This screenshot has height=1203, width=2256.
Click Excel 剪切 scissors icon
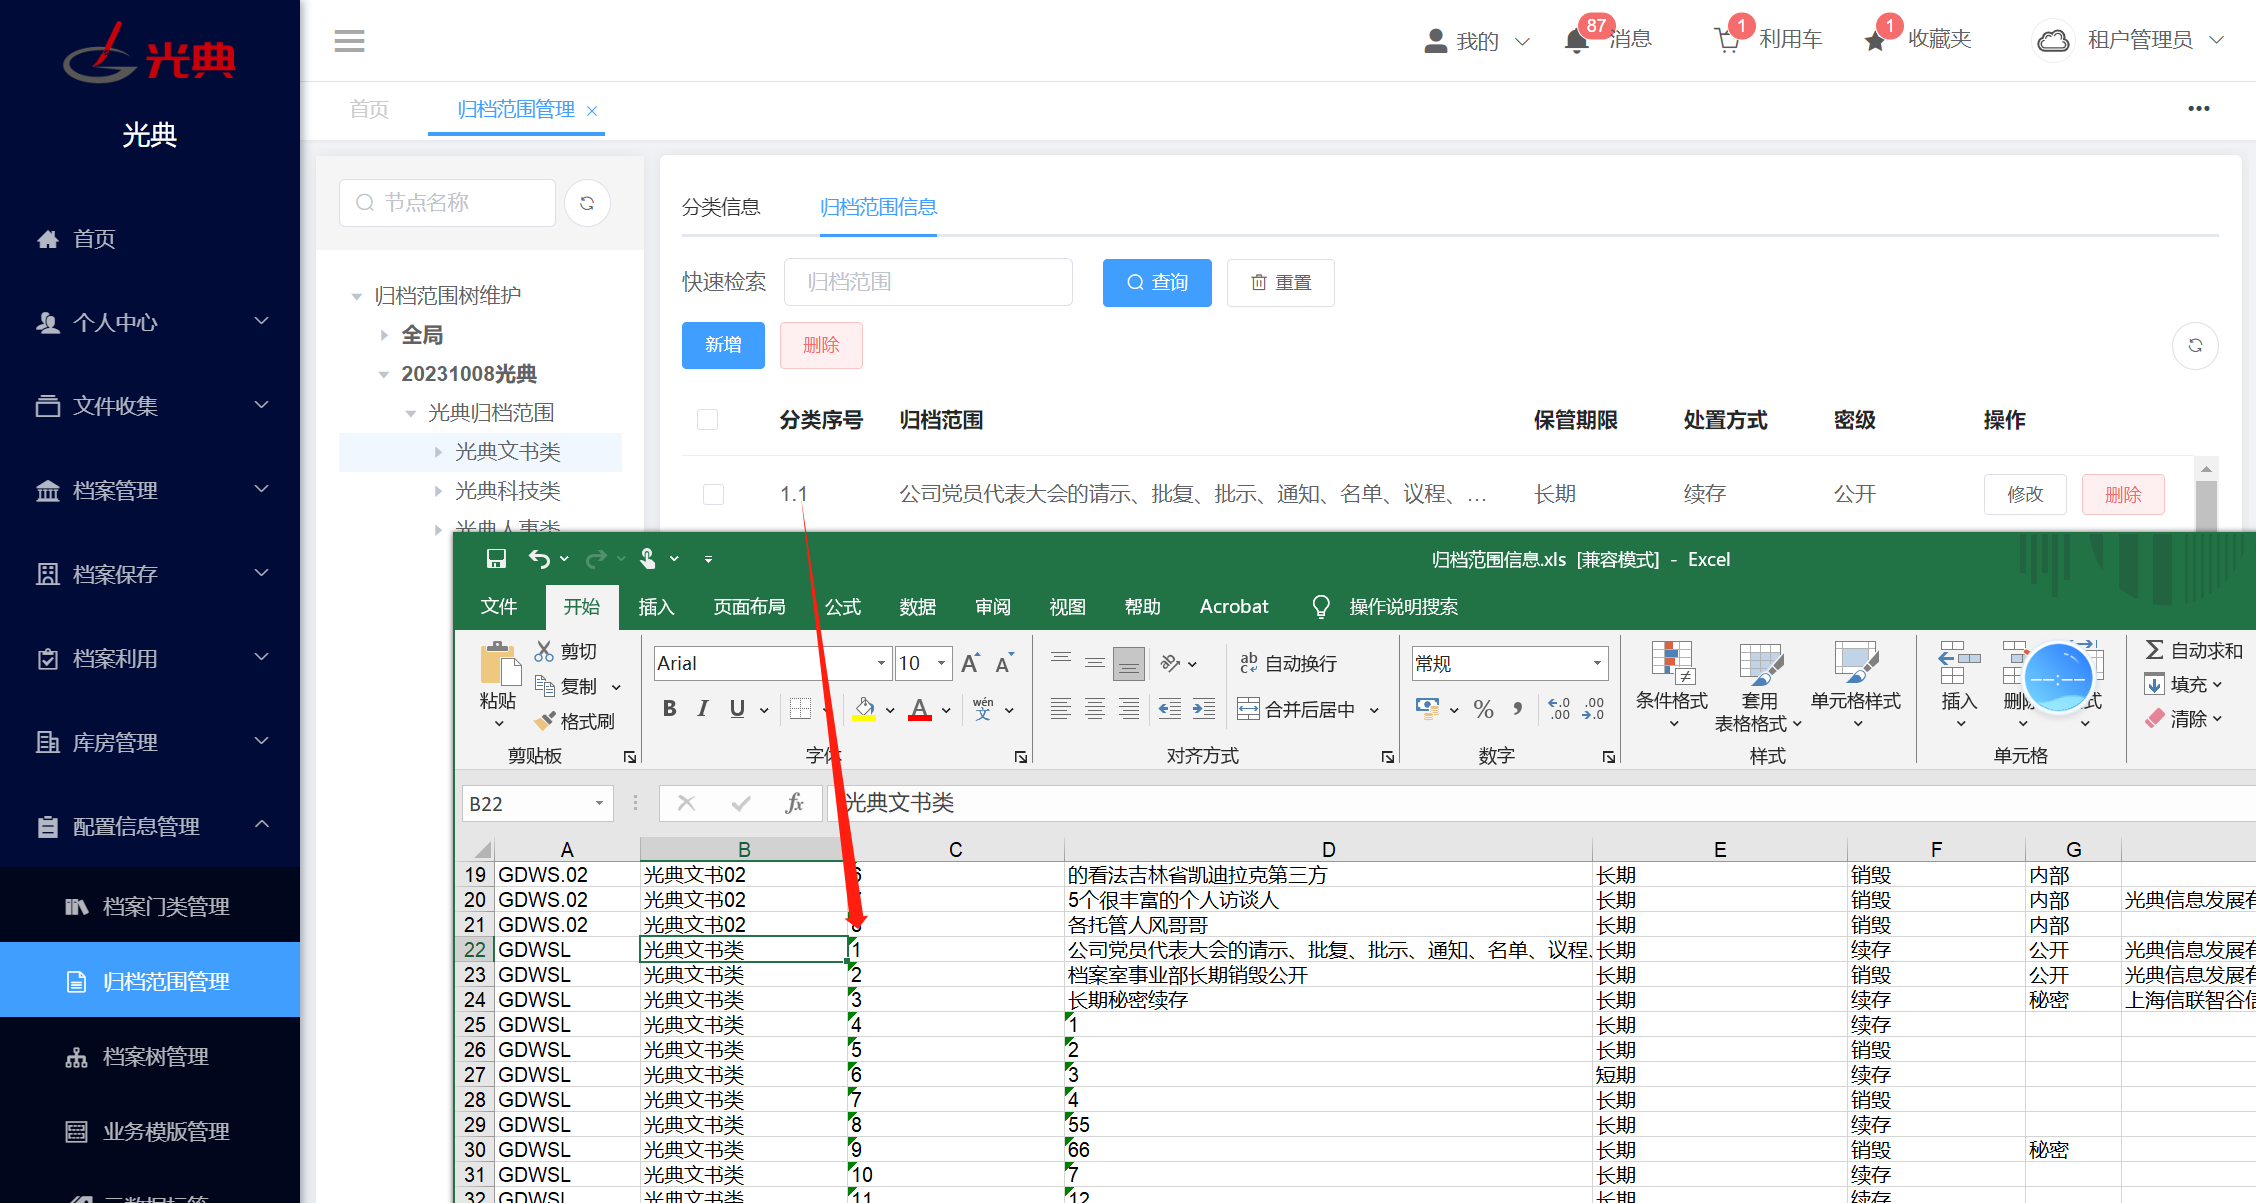tap(544, 651)
